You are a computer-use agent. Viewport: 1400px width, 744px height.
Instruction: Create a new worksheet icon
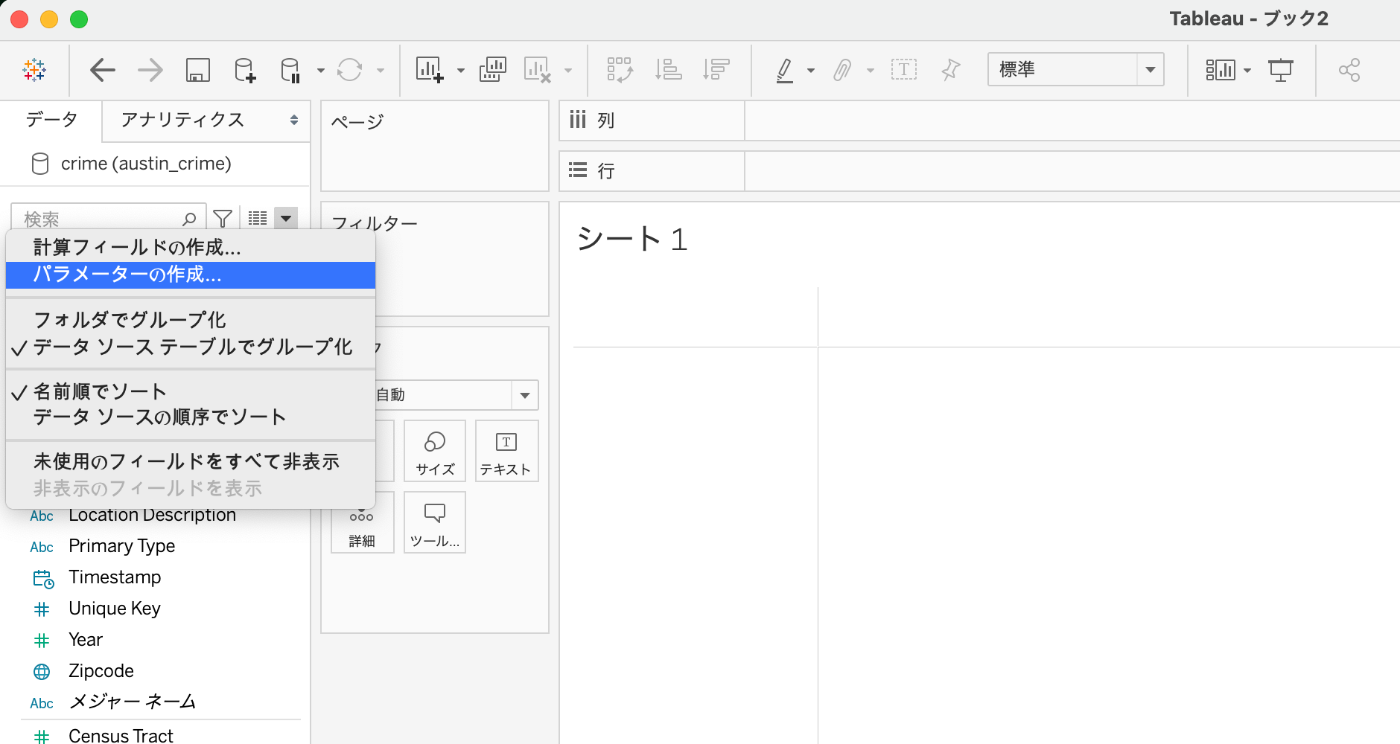pyautogui.click(x=430, y=70)
